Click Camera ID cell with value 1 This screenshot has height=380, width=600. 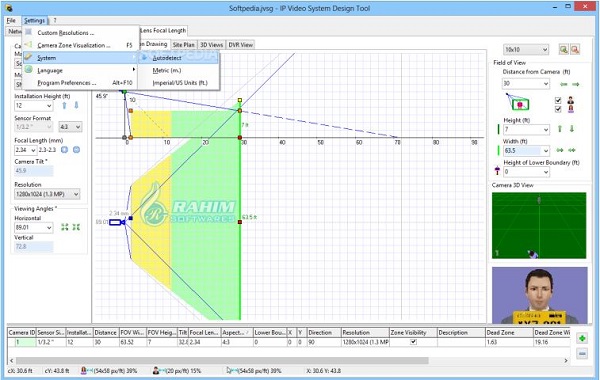tap(22, 342)
